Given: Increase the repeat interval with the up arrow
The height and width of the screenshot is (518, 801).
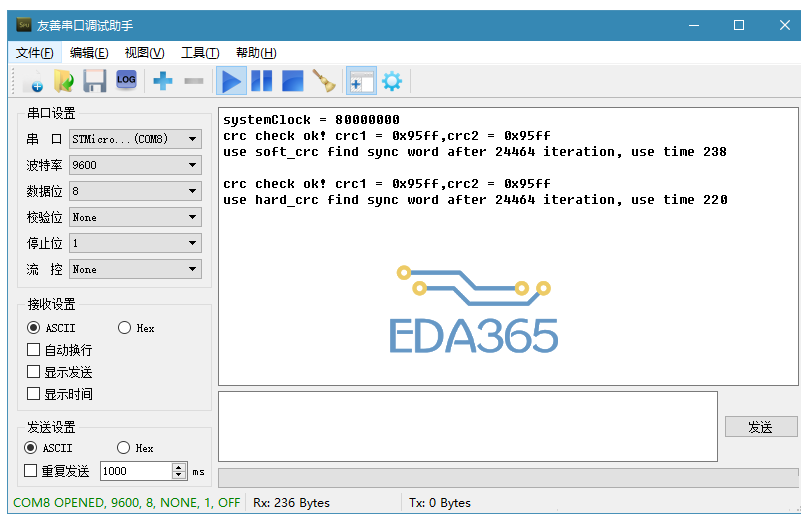Looking at the screenshot, I should 179,467.
